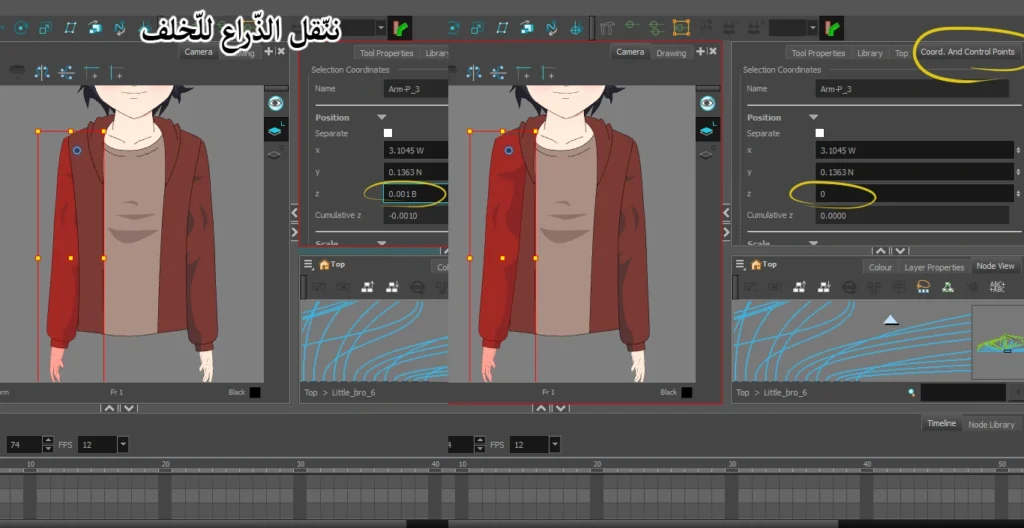Screen dimensions: 1024x528
Task: Toggle the eye icon in left Camera view
Action: (276, 103)
